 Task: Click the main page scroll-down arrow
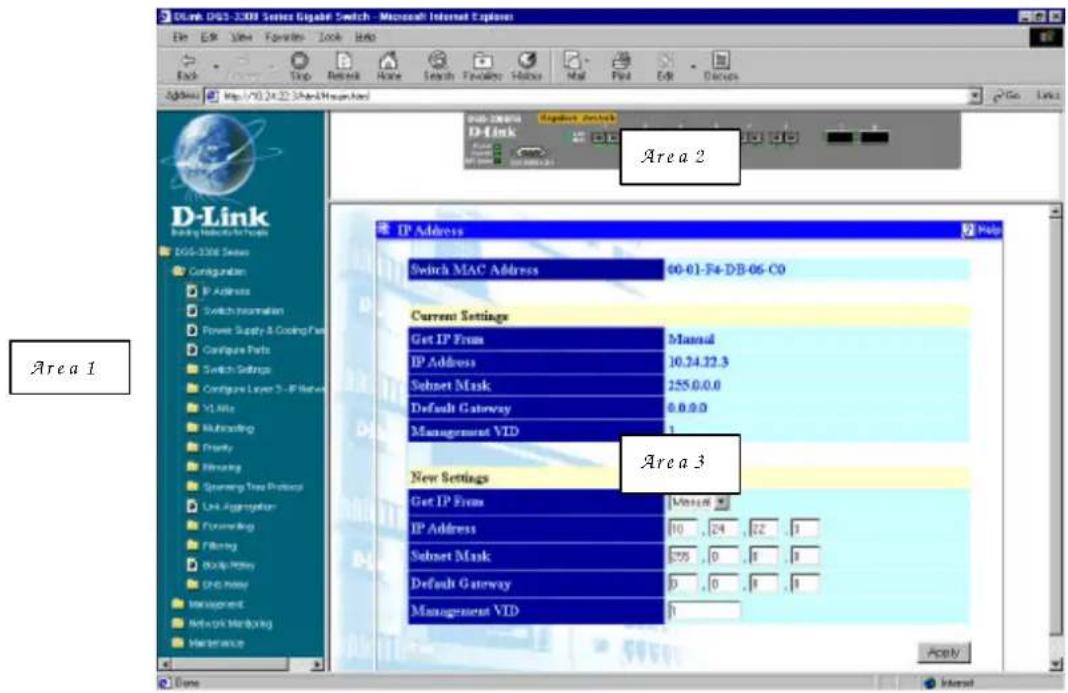(x=1055, y=664)
